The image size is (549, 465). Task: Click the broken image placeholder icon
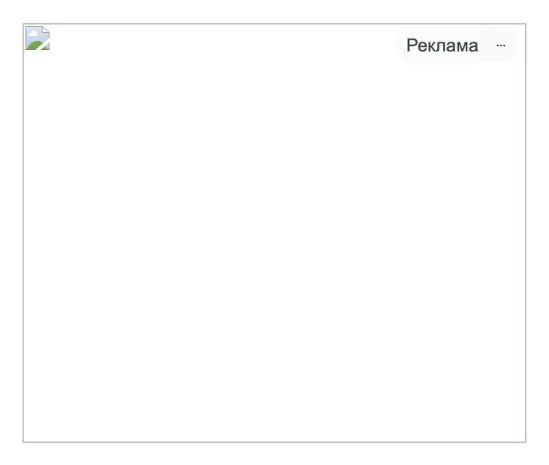pos(37,38)
